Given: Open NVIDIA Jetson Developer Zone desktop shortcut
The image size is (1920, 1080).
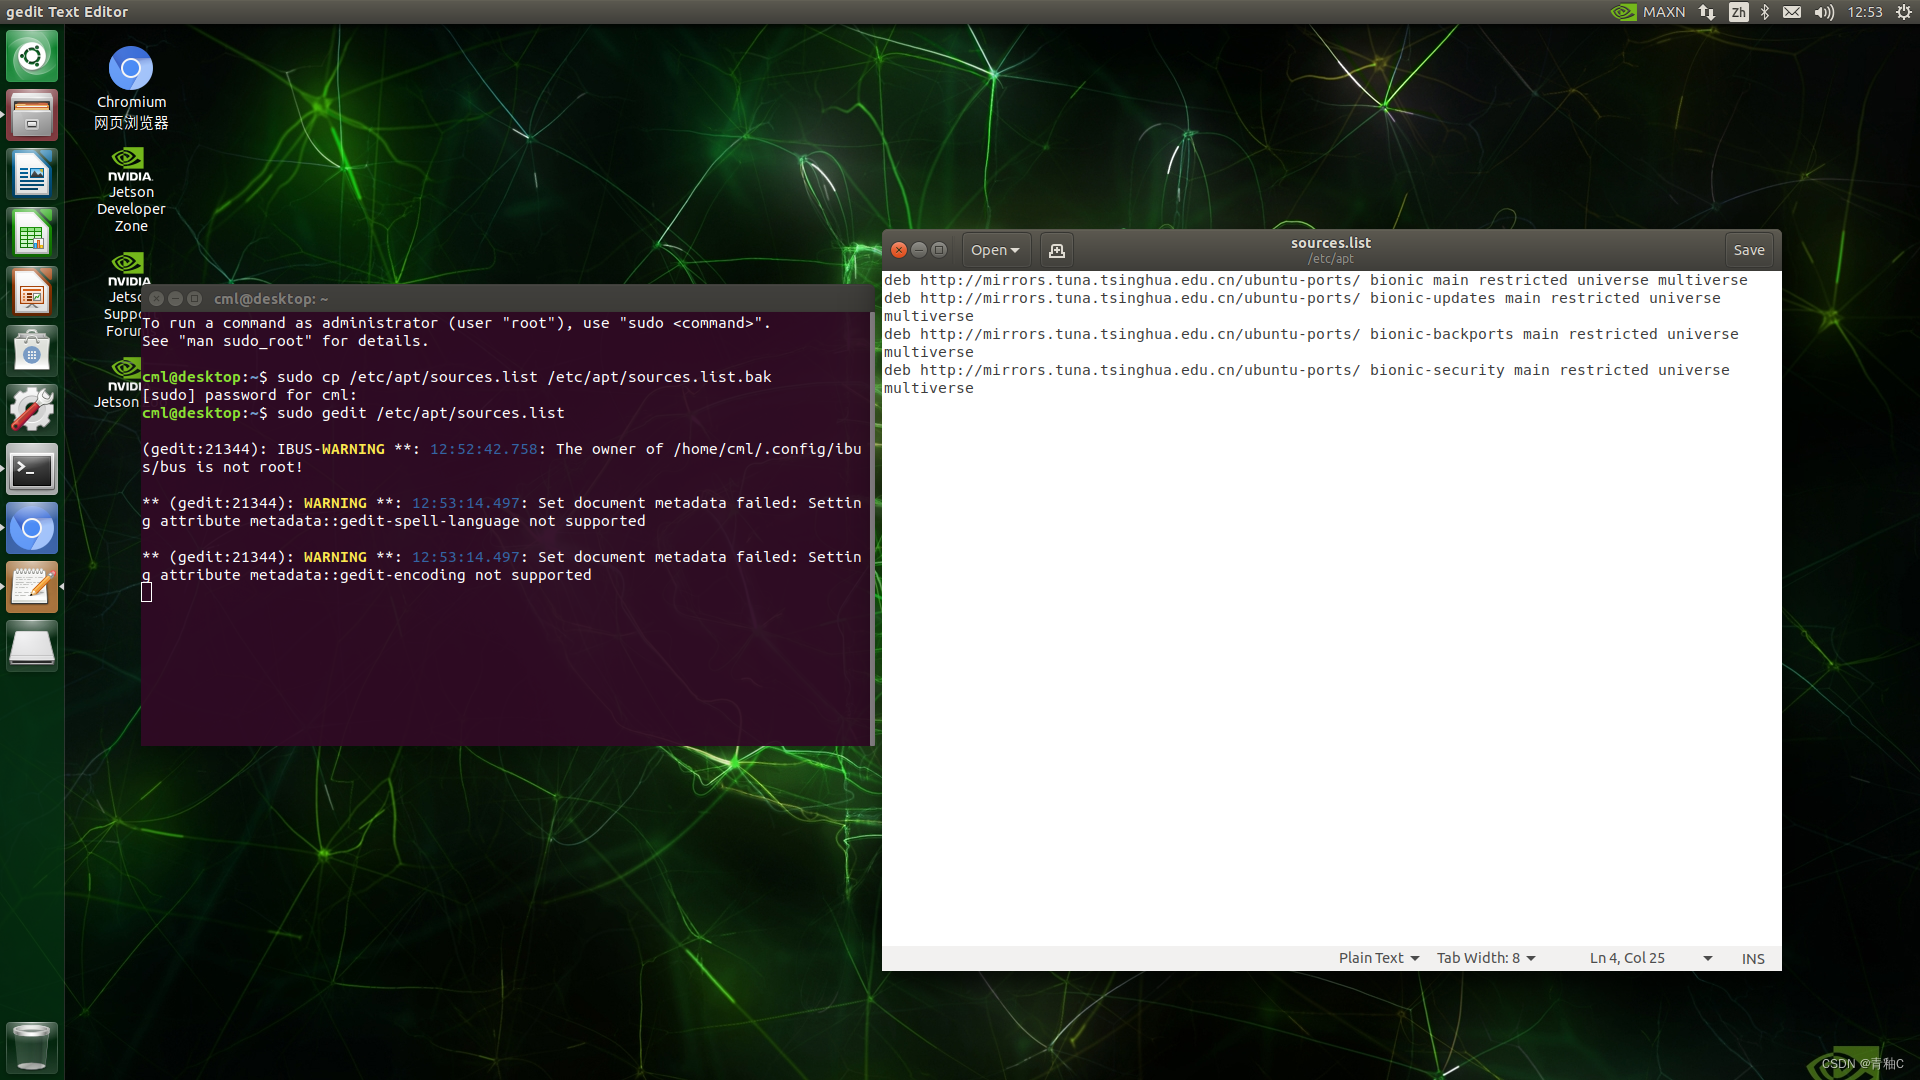Looking at the screenshot, I should tap(131, 190).
